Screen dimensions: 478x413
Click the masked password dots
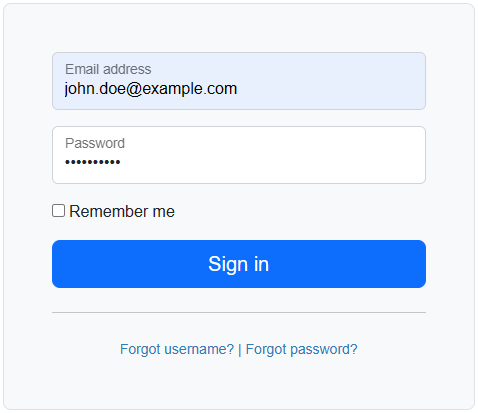click(x=93, y=162)
